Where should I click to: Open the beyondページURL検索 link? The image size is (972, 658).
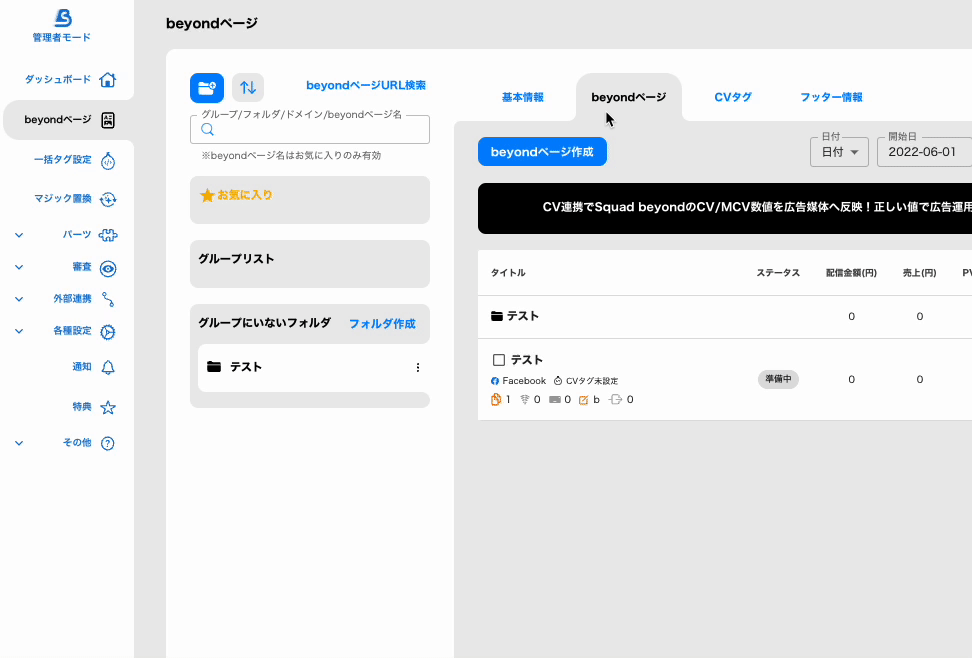366,86
